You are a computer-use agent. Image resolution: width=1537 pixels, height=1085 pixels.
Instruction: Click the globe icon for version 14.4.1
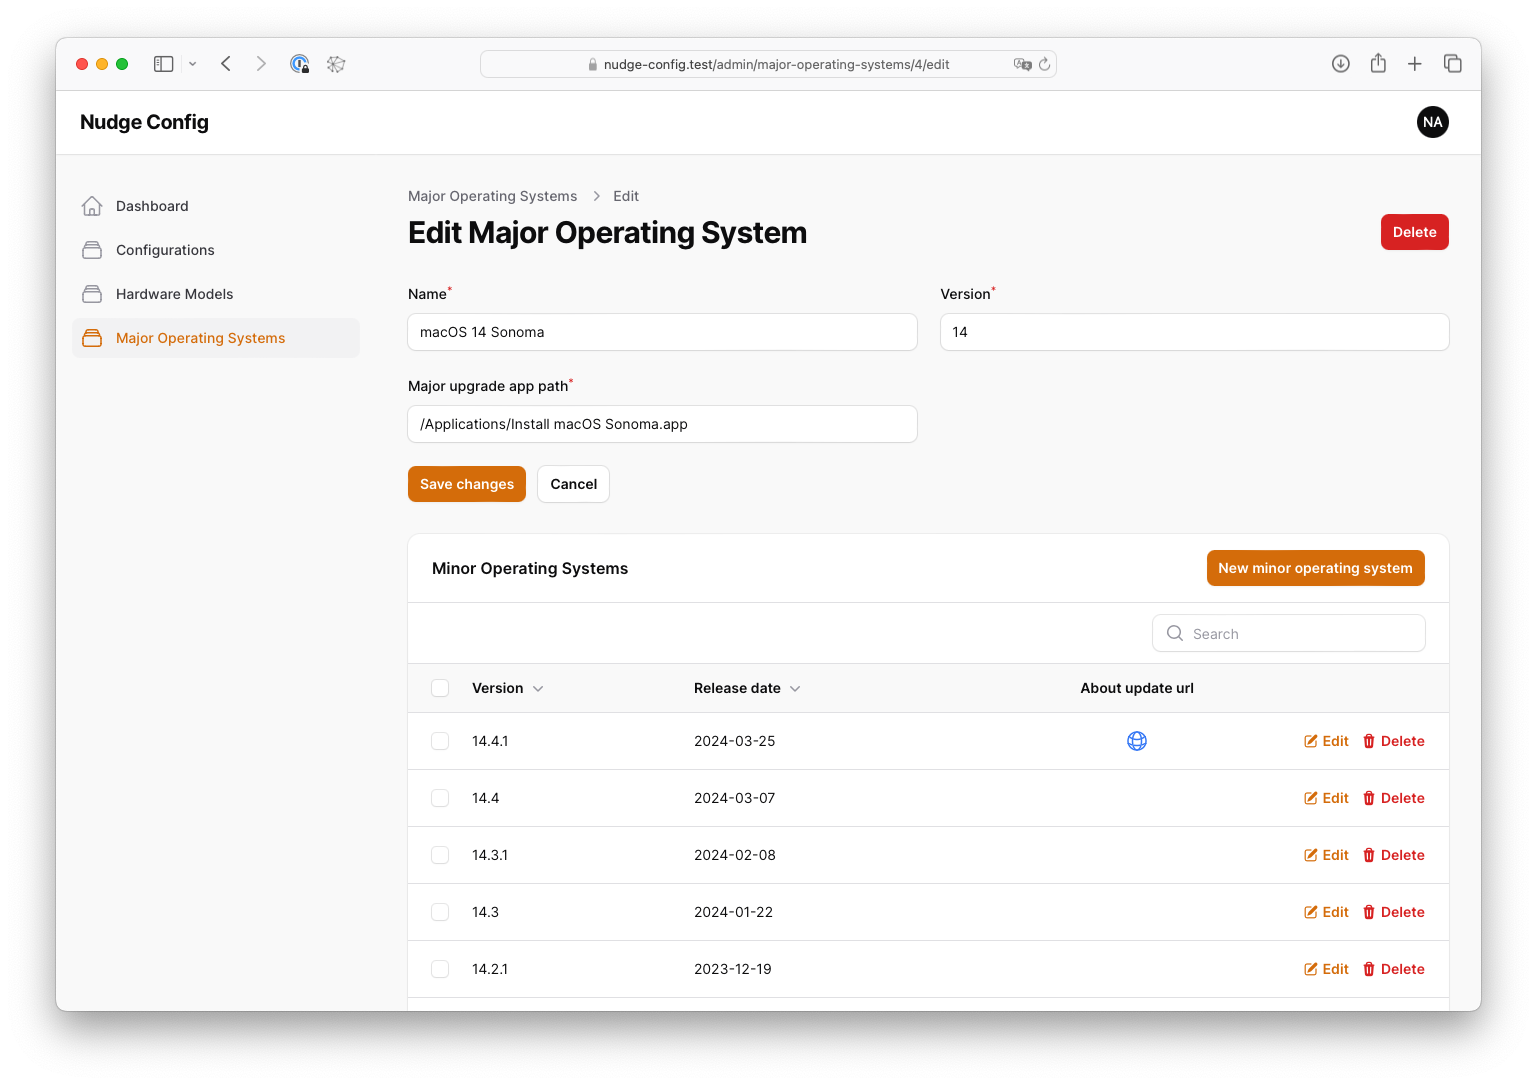pos(1136,741)
